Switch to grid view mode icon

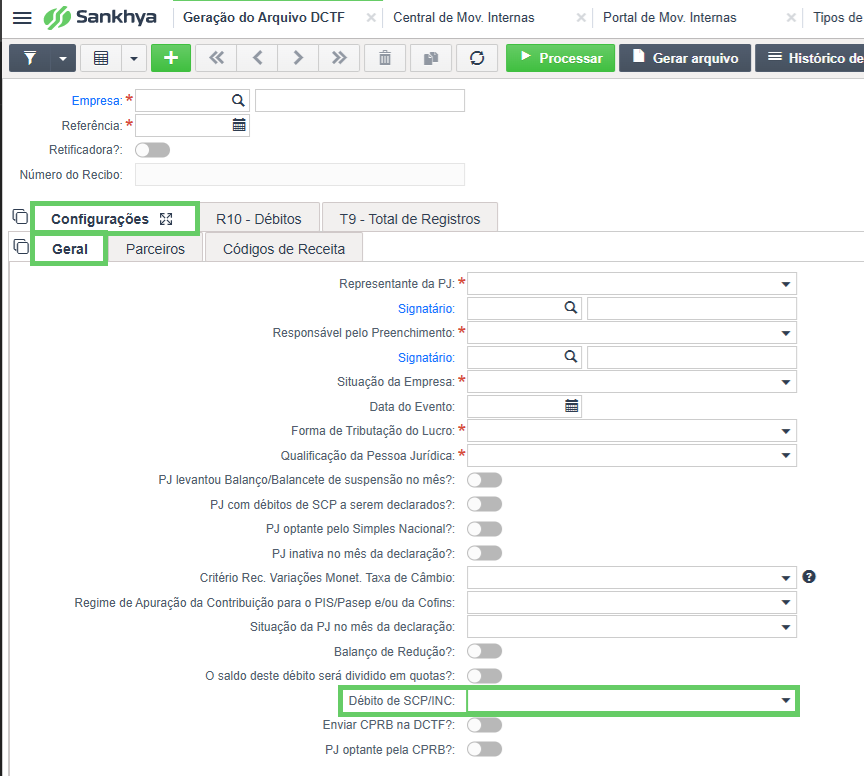pyautogui.click(x=101, y=58)
